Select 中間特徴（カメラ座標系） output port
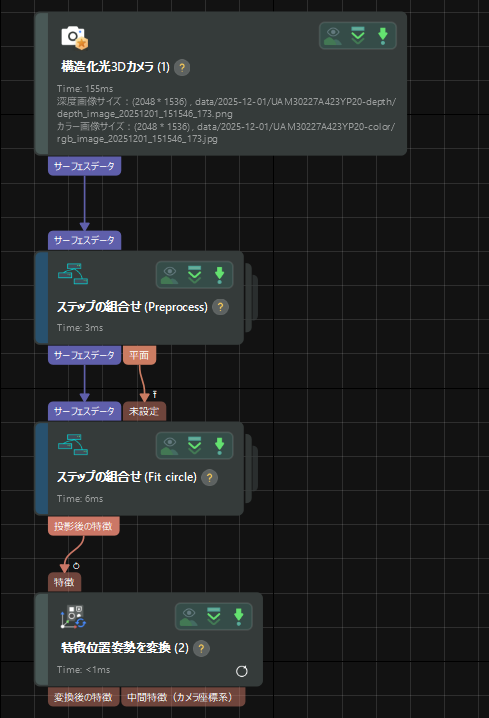The width and height of the screenshot is (489, 718). coord(183,697)
